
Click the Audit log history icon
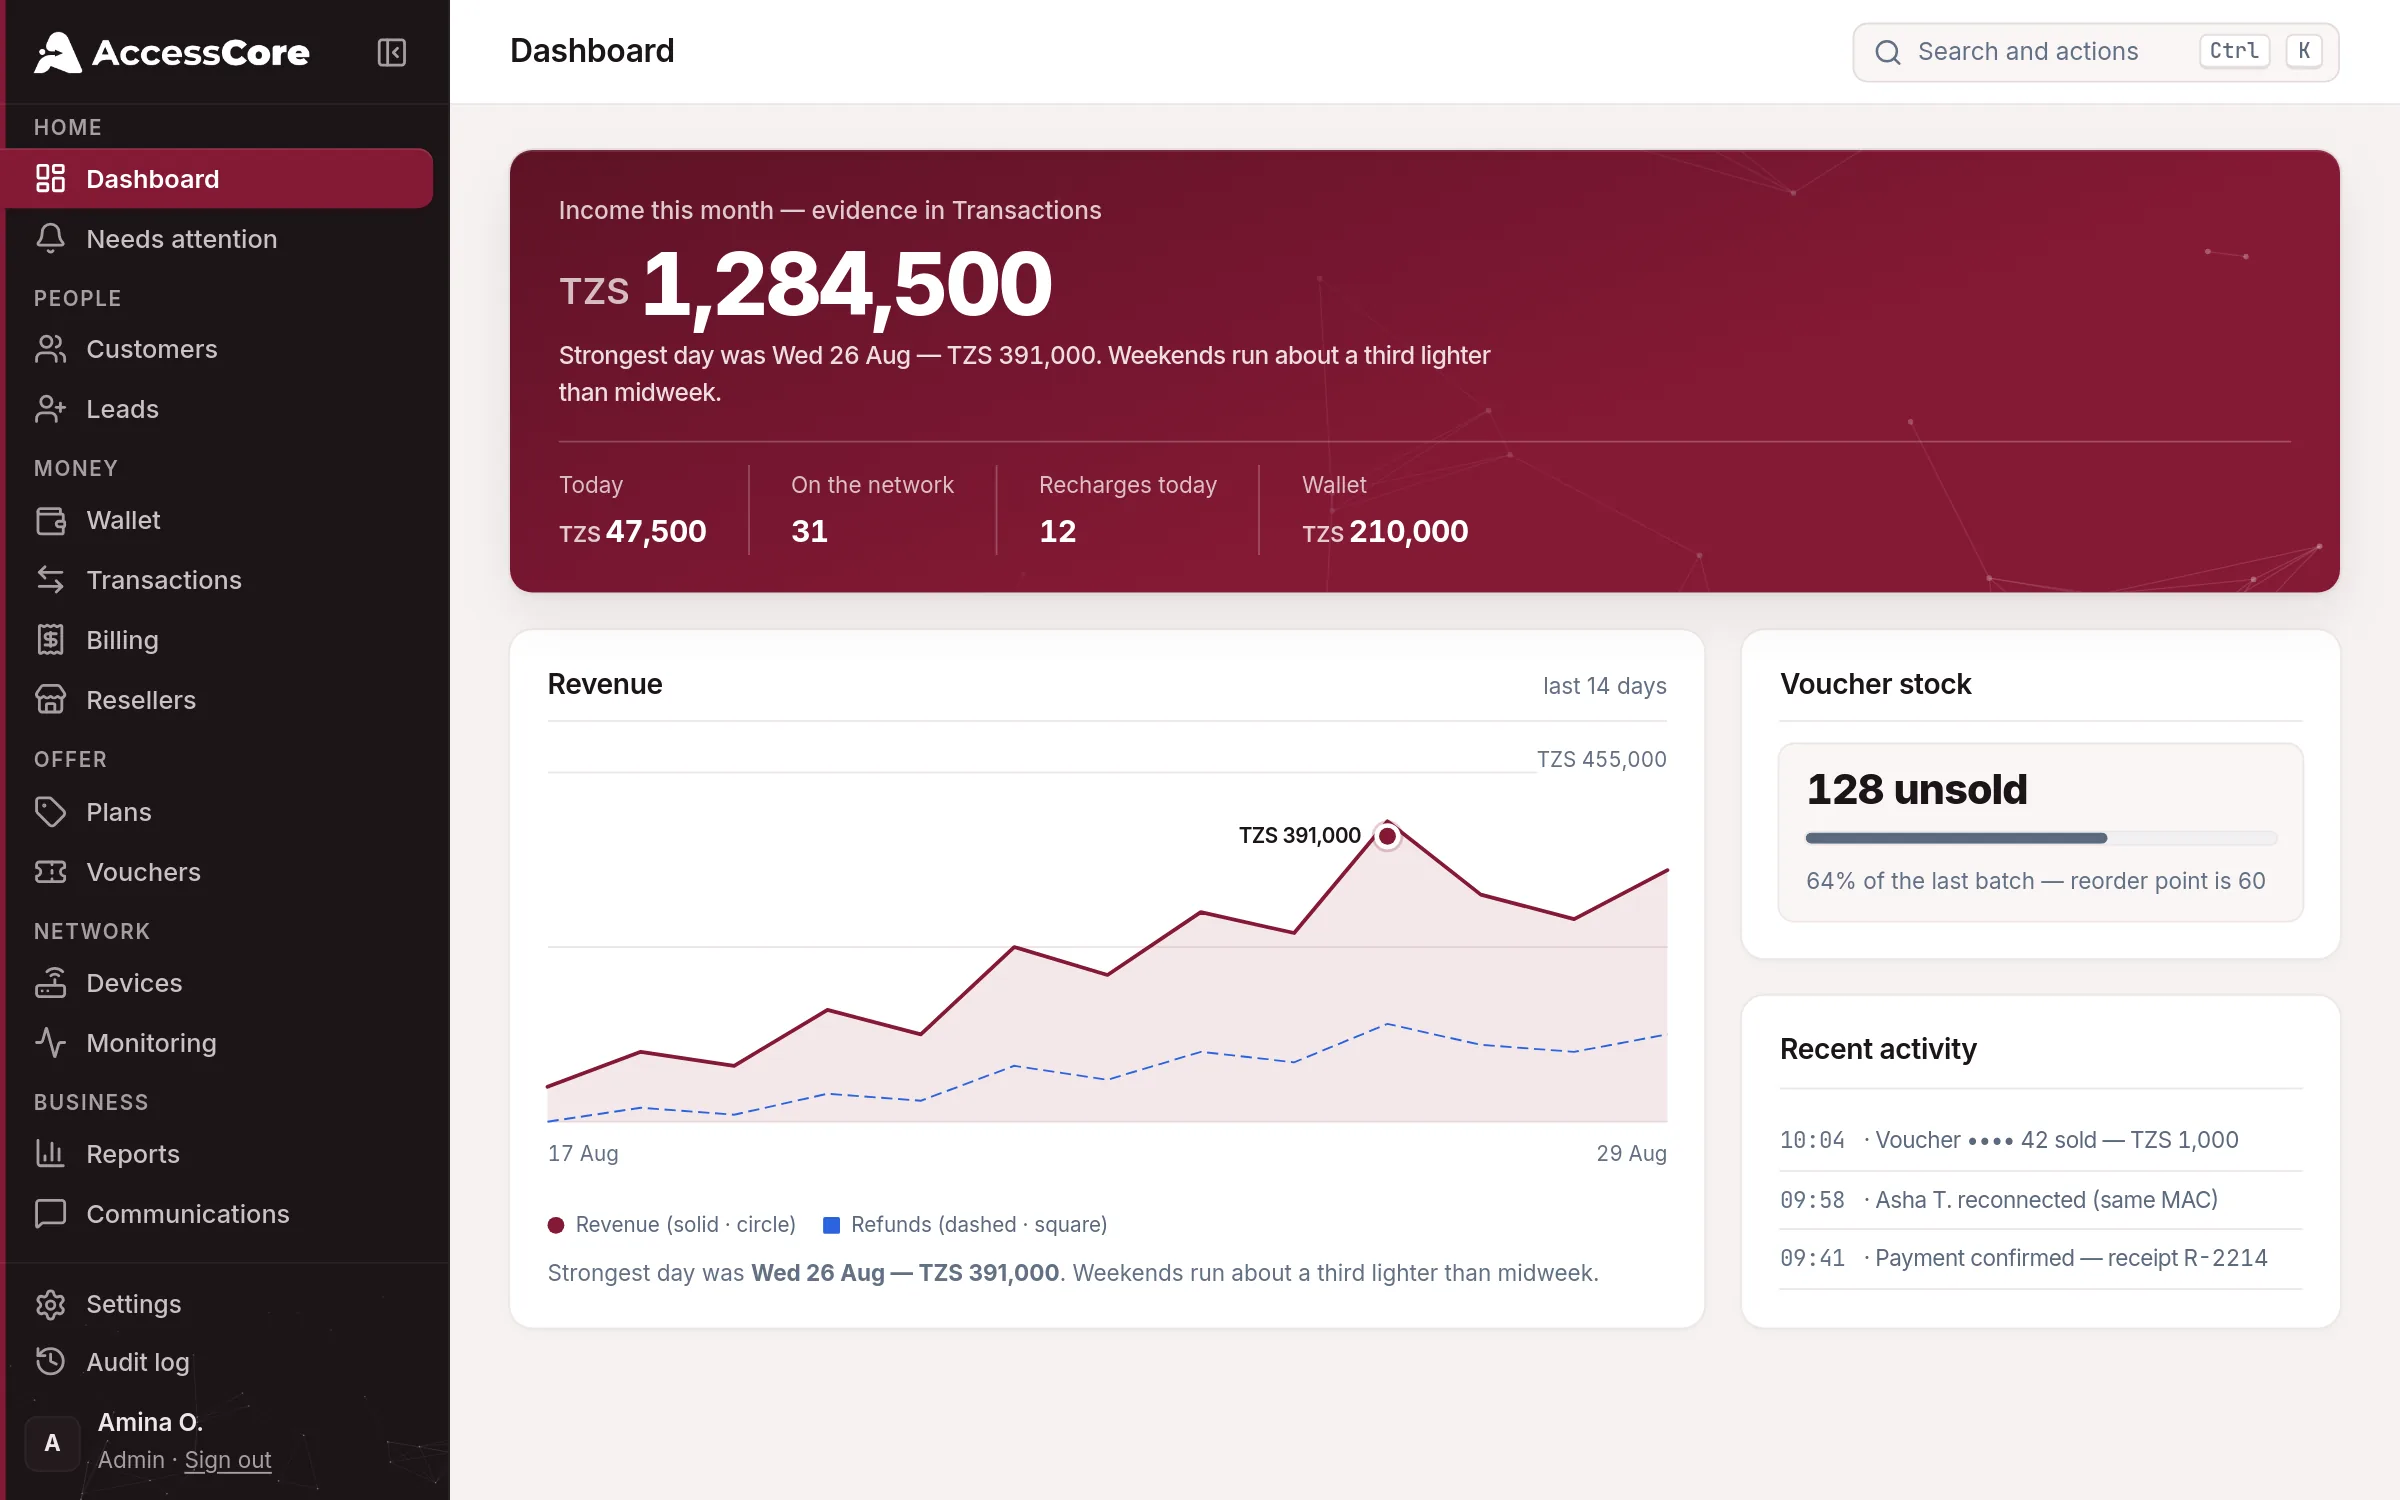point(50,1361)
